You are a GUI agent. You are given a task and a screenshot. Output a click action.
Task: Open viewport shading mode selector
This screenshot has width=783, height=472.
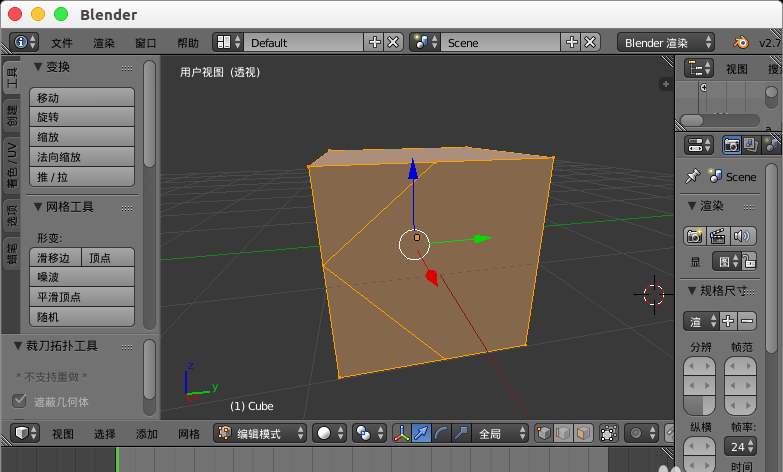pos(330,433)
